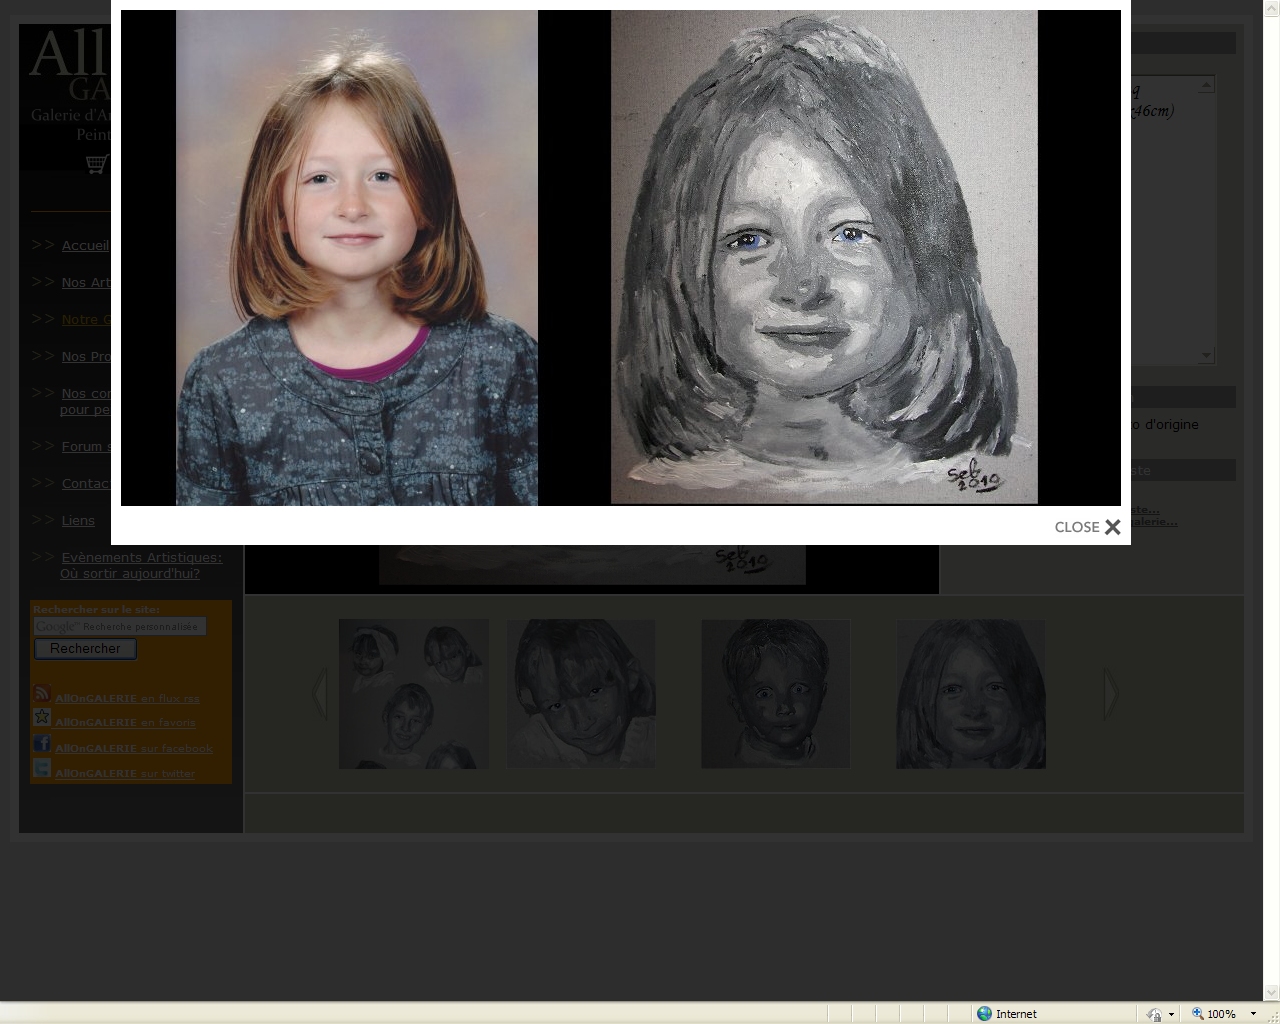Click the Google custom search field
The image size is (1280, 1024).
point(120,626)
